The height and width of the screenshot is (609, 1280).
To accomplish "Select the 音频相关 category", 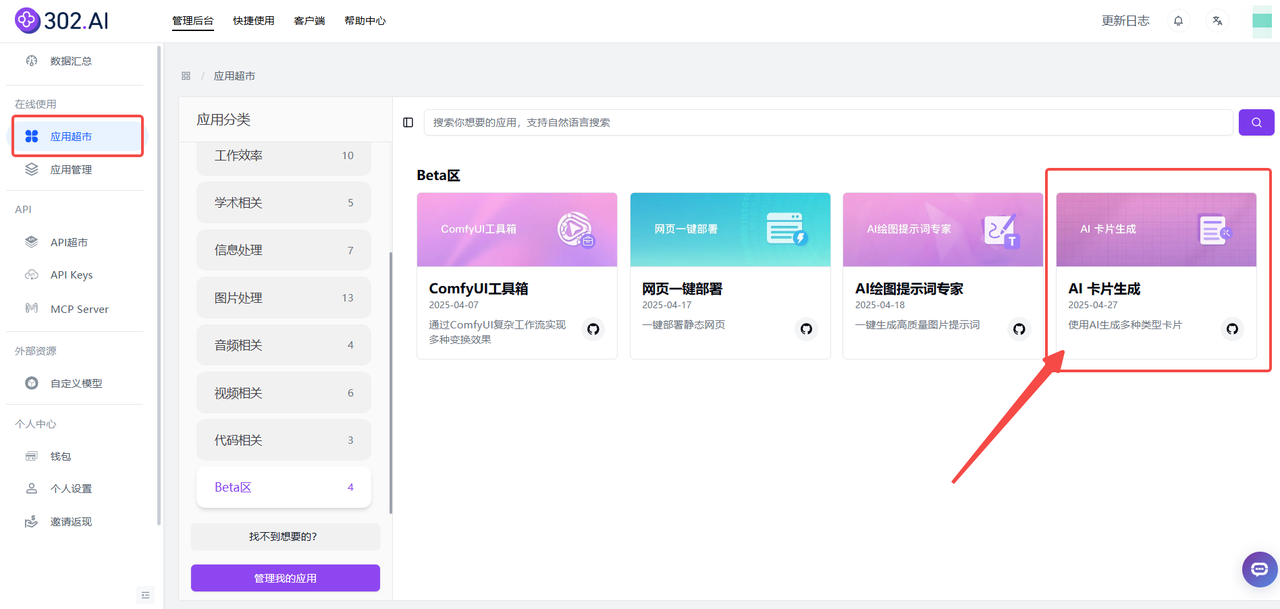I will click(x=284, y=345).
